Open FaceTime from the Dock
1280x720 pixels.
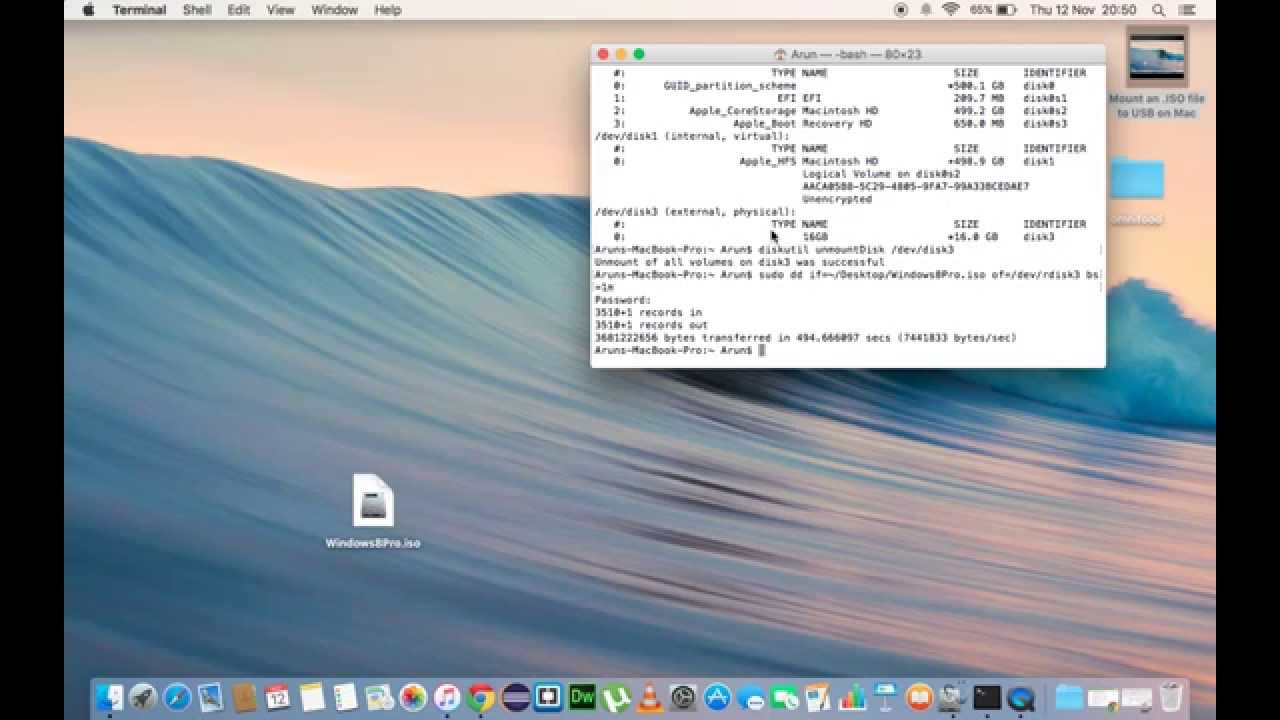[x=786, y=697]
